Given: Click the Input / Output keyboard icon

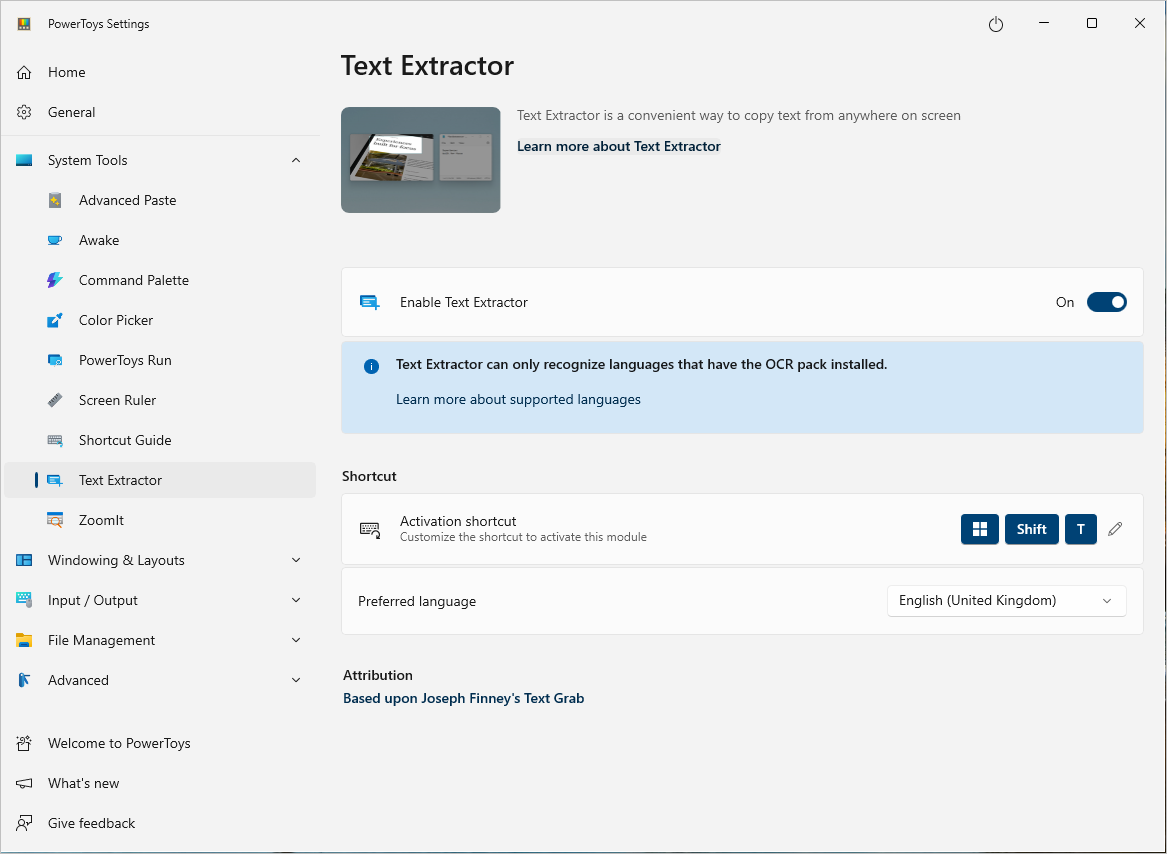Looking at the screenshot, I should point(24,600).
